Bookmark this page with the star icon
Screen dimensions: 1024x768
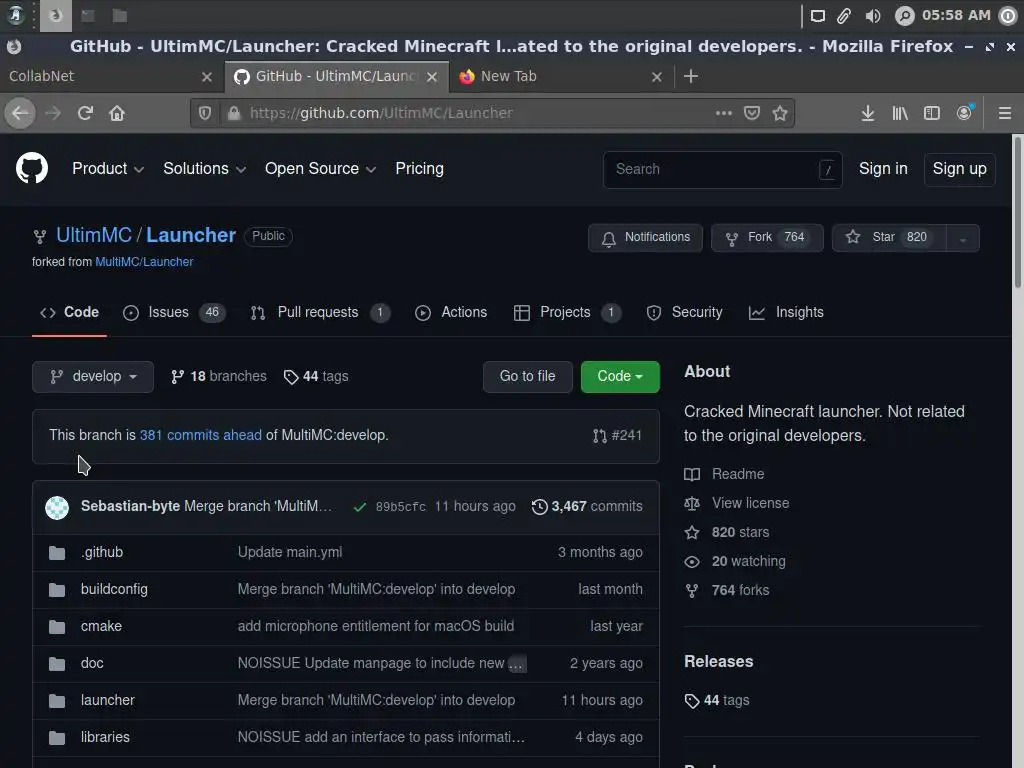[x=780, y=113]
